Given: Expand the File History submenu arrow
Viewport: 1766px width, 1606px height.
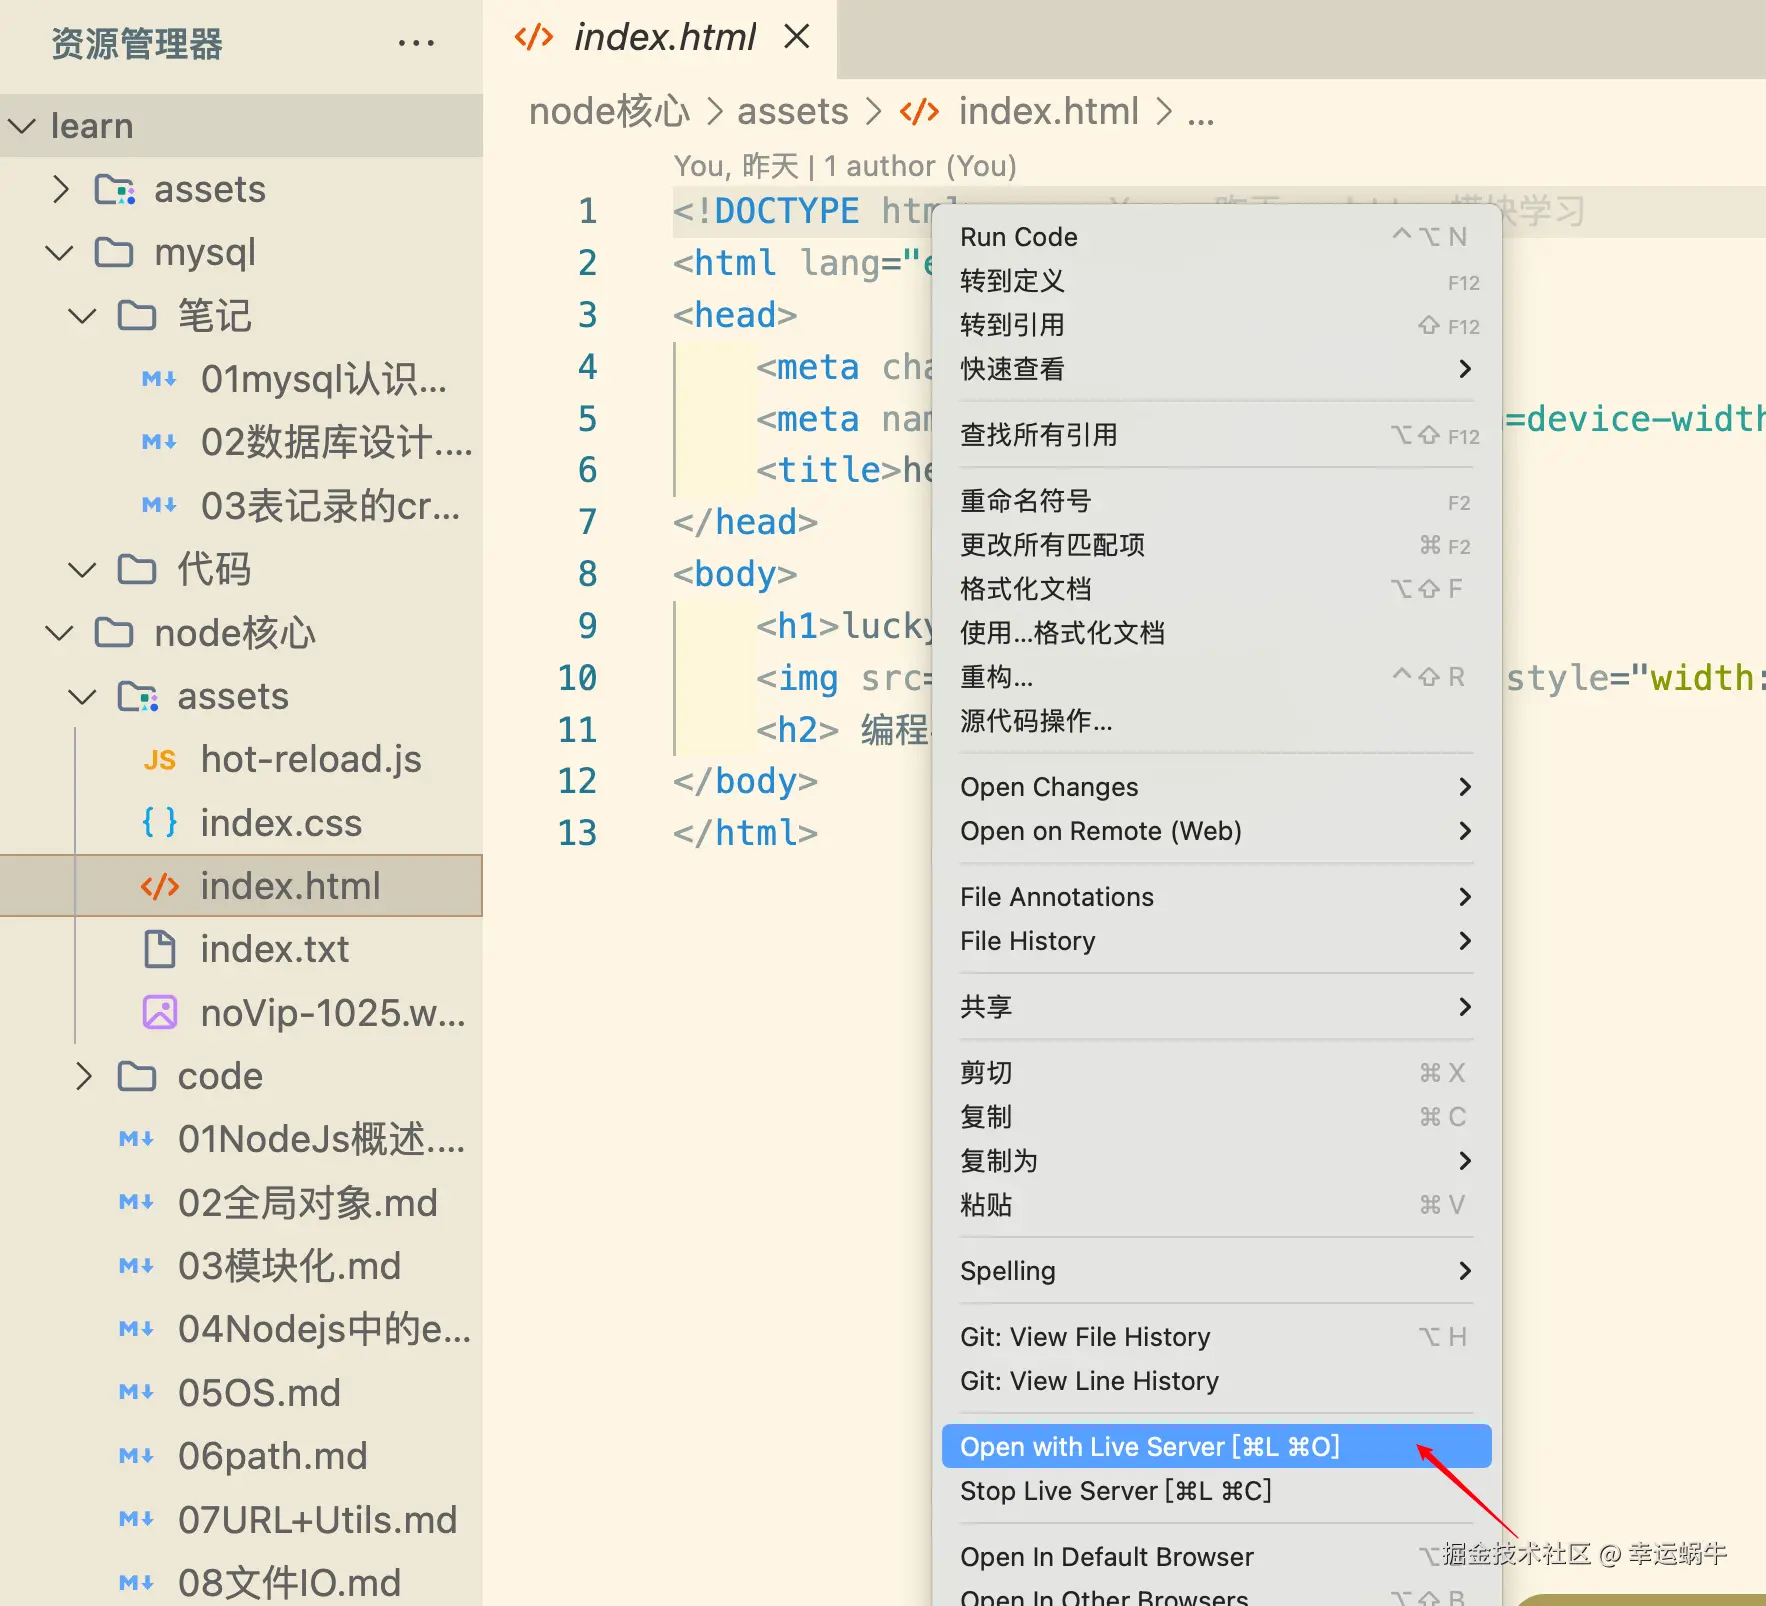Looking at the screenshot, I should pos(1464,941).
